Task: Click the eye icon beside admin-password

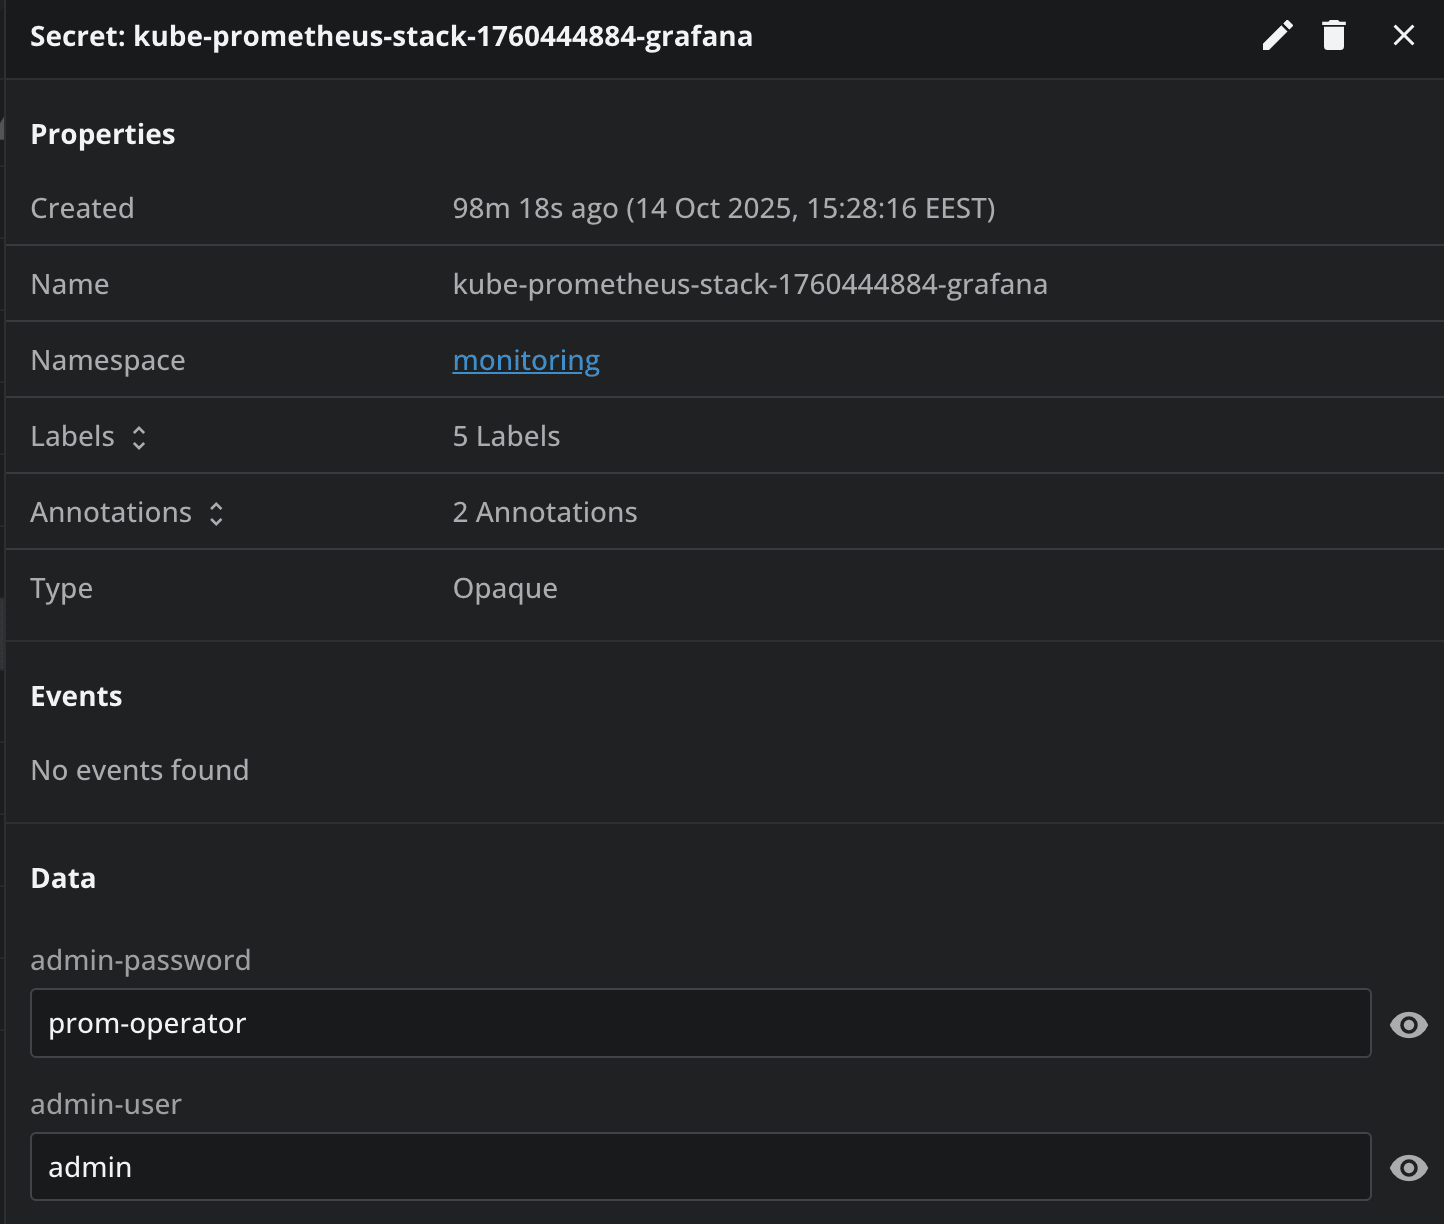Action: (1408, 1023)
